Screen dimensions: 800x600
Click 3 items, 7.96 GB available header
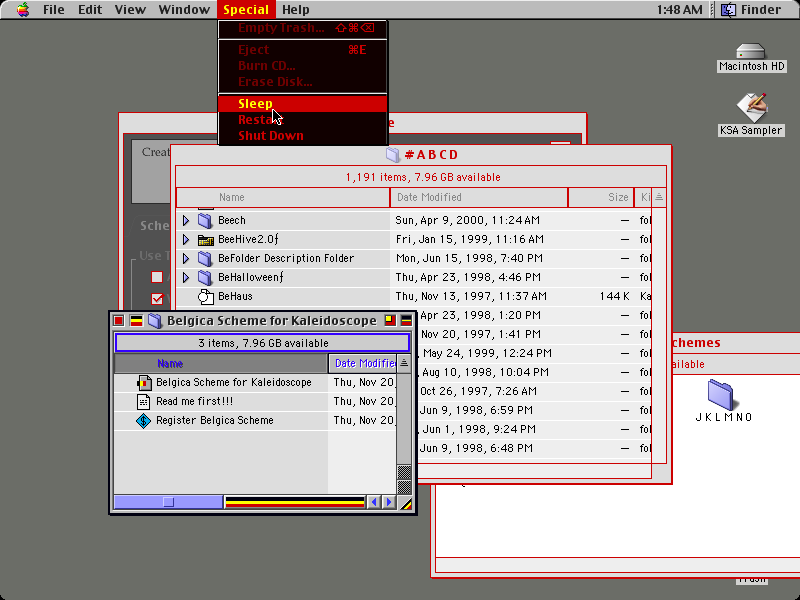[x=263, y=343]
